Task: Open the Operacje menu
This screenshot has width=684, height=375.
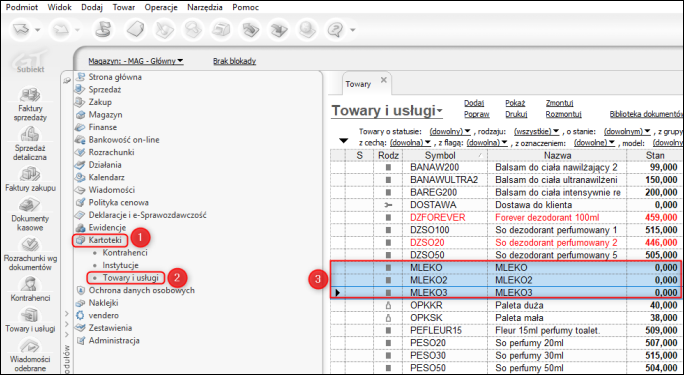Action: (x=161, y=7)
